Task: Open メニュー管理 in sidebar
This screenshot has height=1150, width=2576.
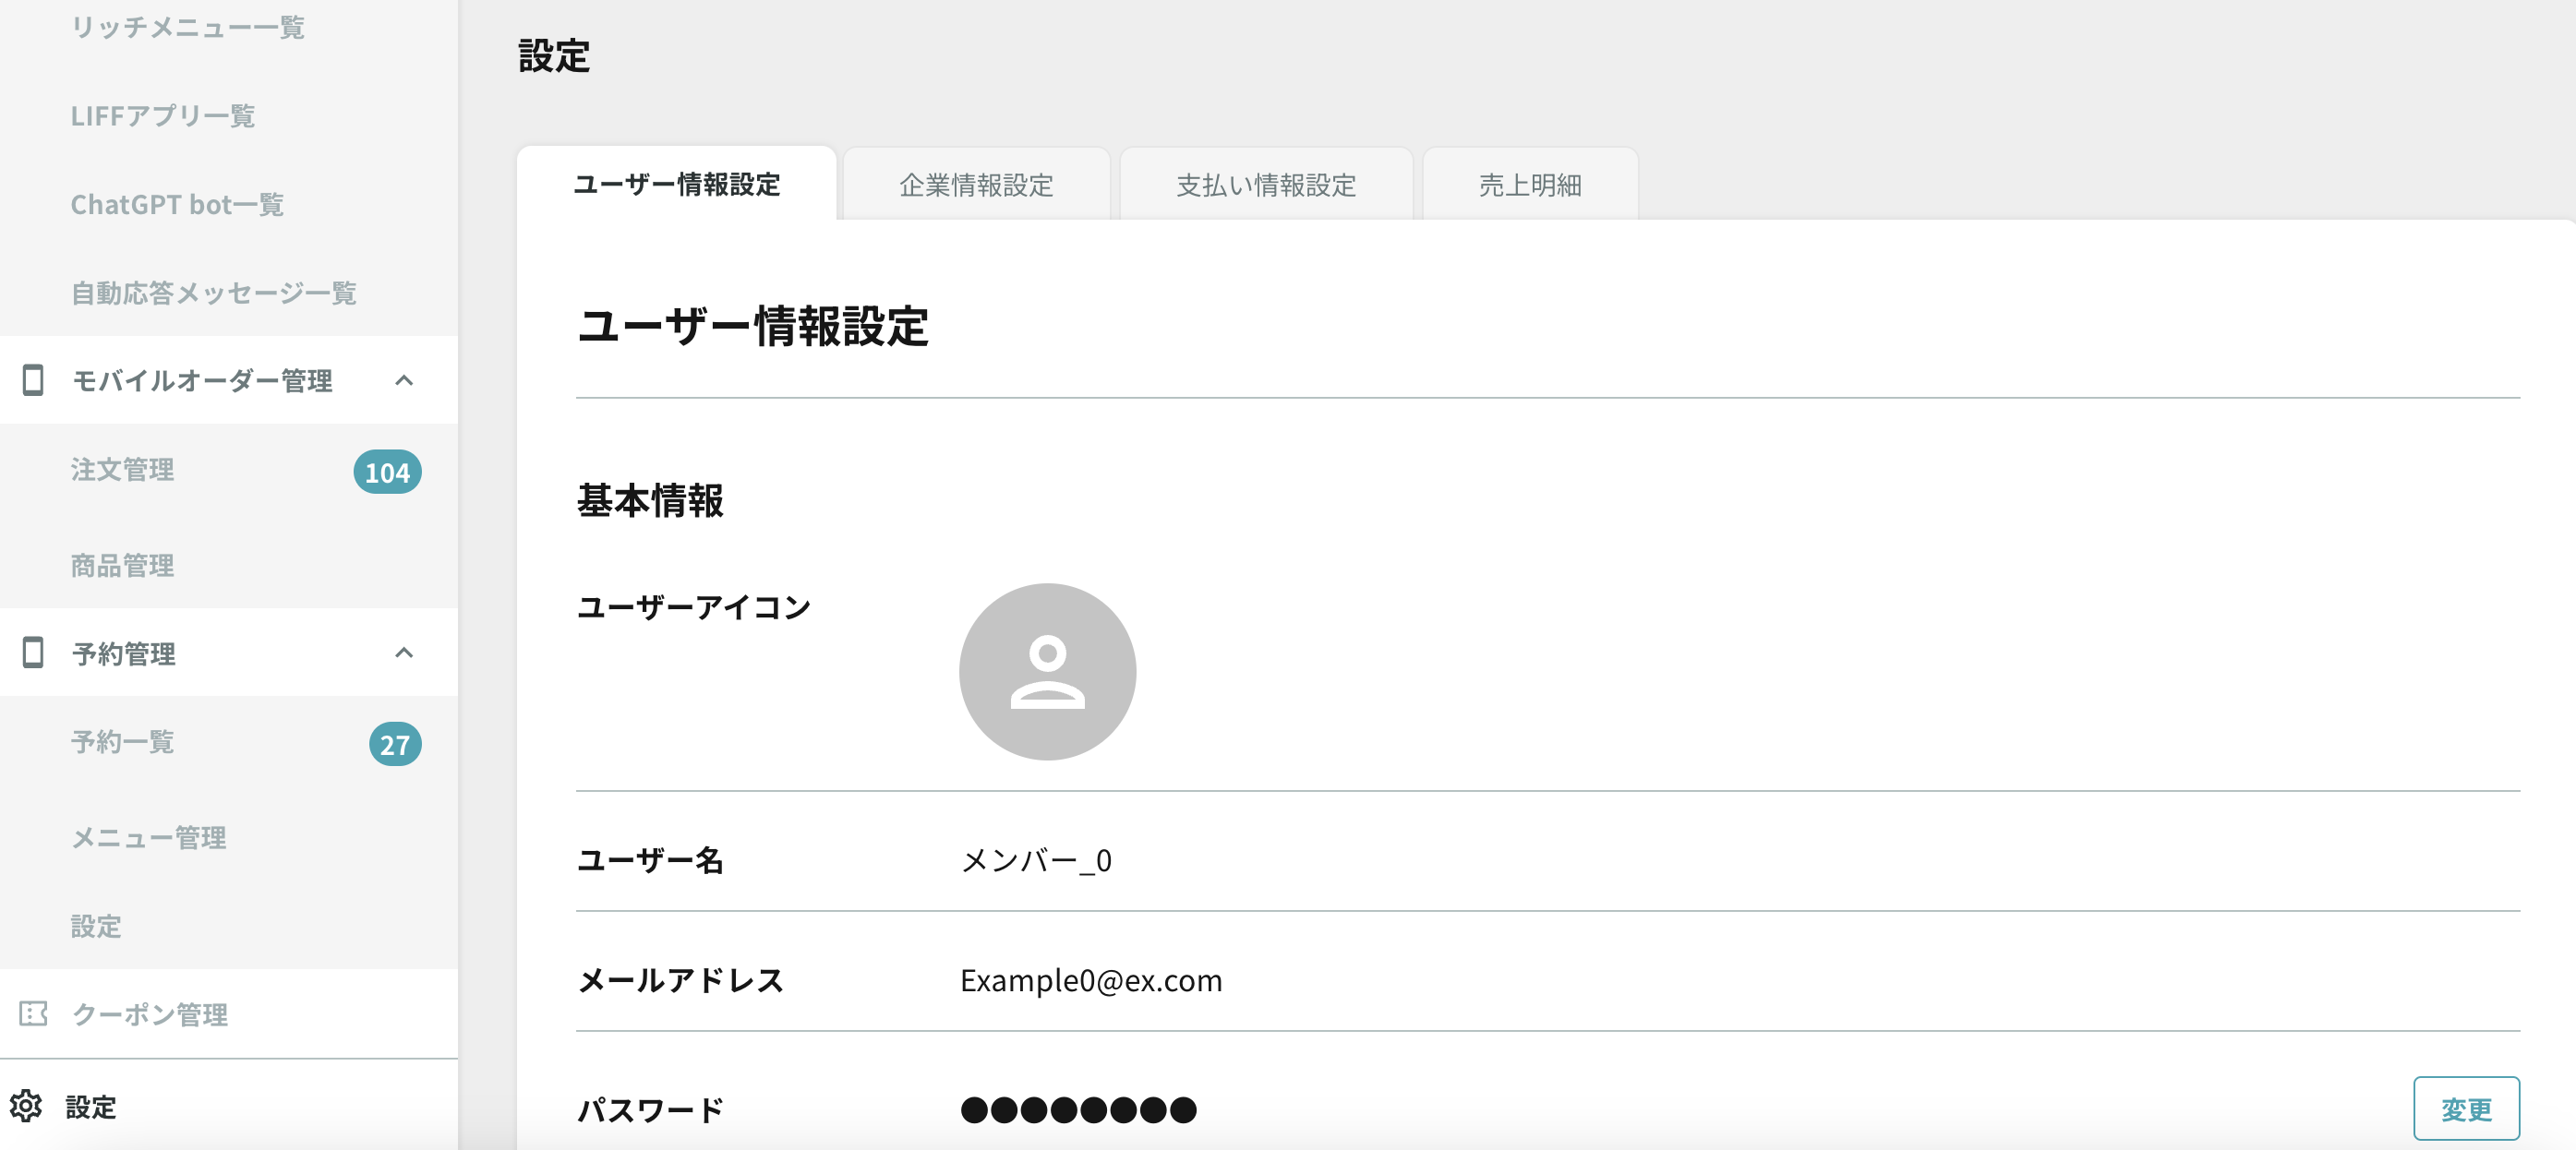Action: pyautogui.click(x=148, y=837)
